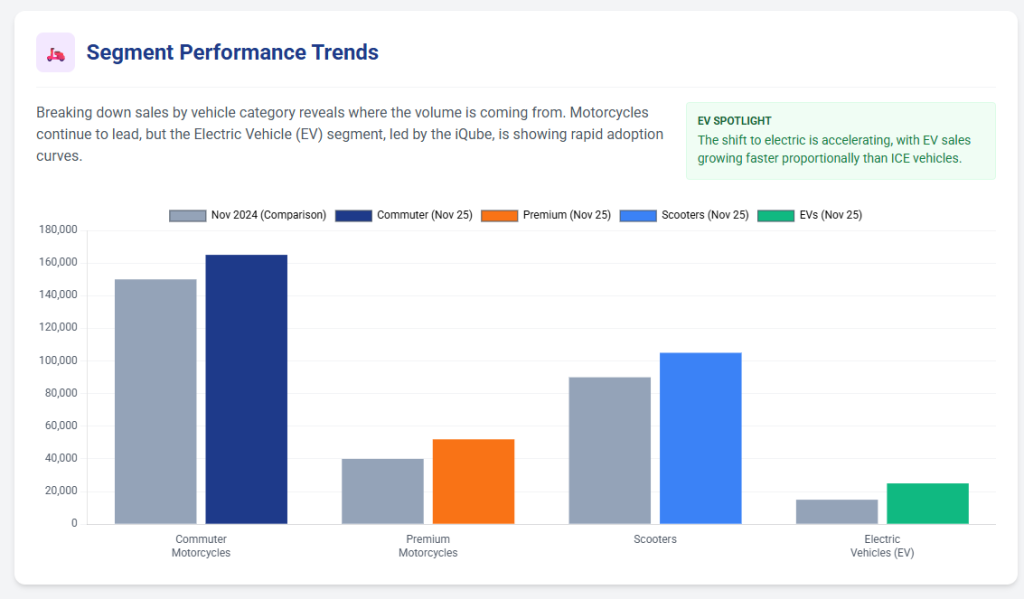
Task: Click the gray Nov 2024 Commuter Motorcycles bar
Action: [155, 401]
